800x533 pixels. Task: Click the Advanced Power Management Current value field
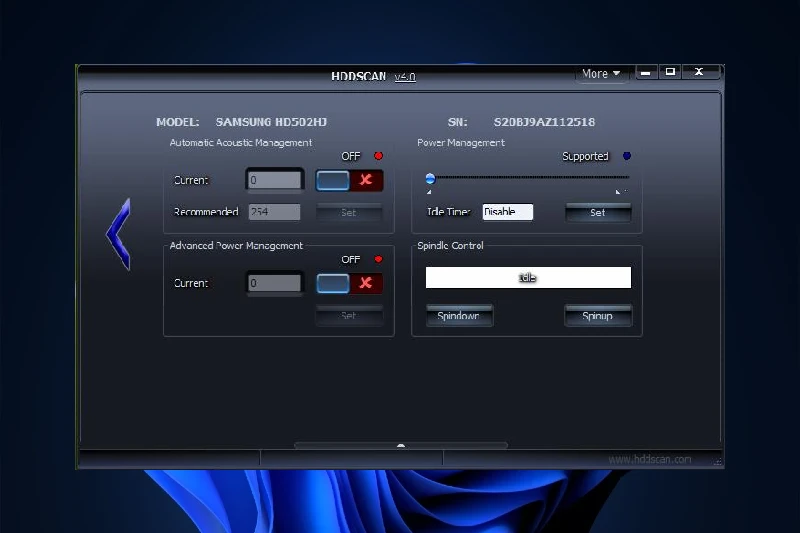tap(274, 283)
